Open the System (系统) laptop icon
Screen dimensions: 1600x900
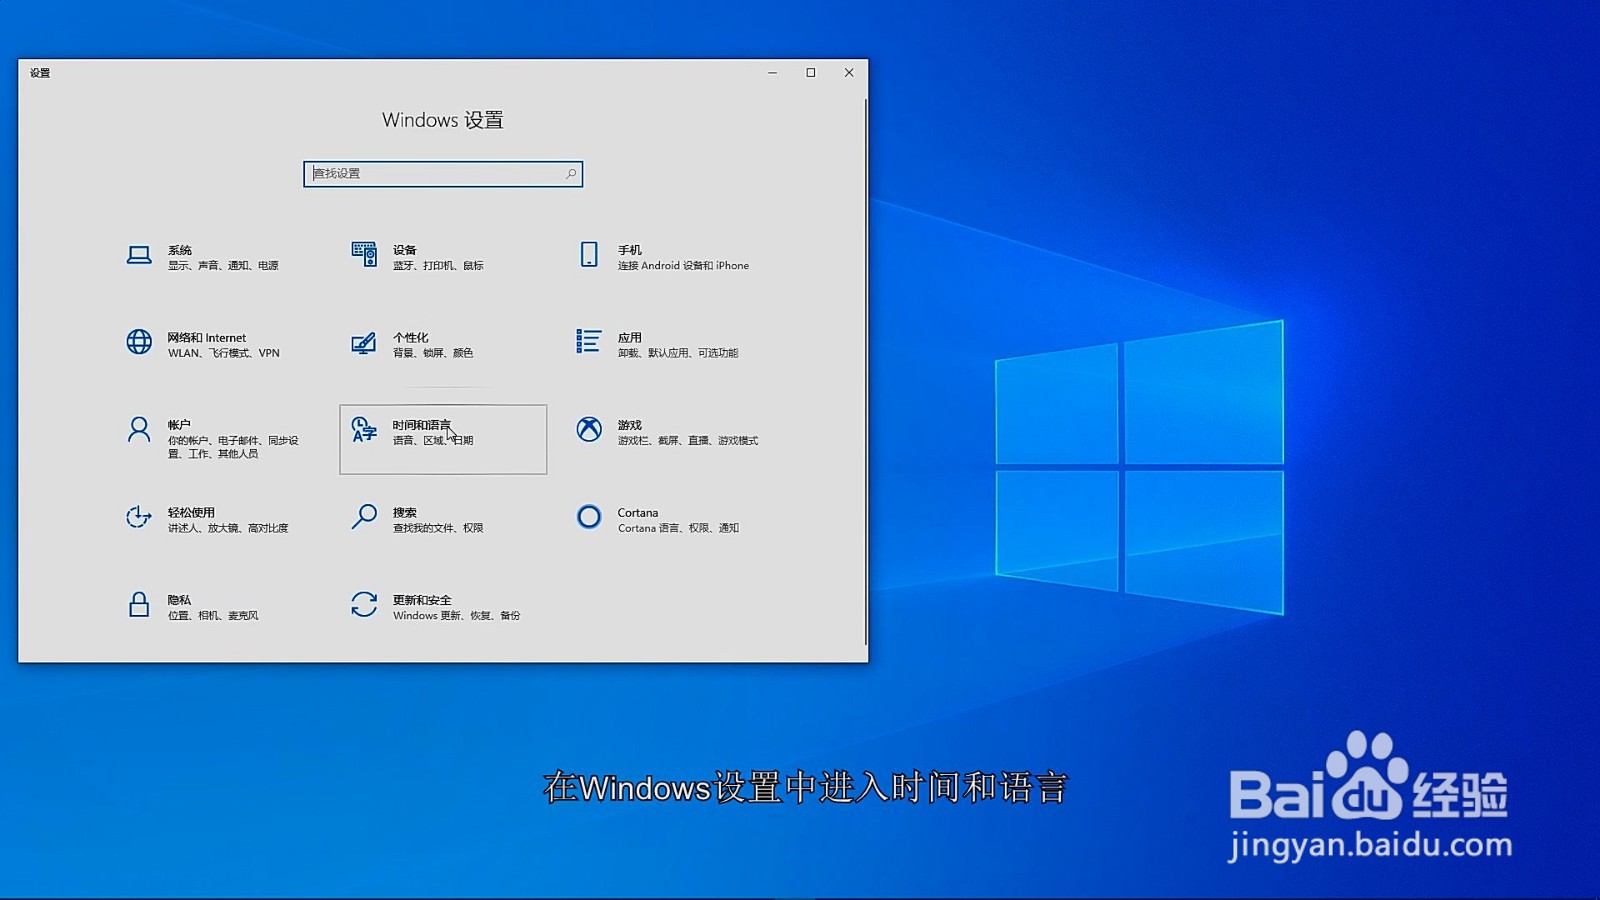click(x=139, y=255)
